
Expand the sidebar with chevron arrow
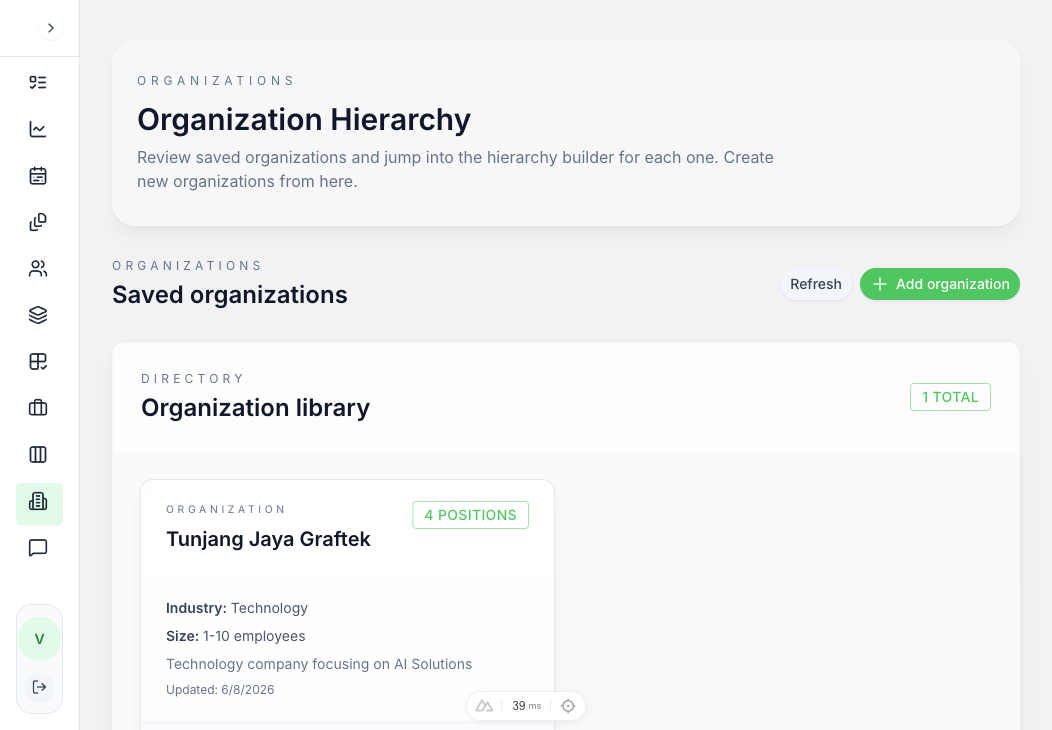pyautogui.click(x=50, y=28)
